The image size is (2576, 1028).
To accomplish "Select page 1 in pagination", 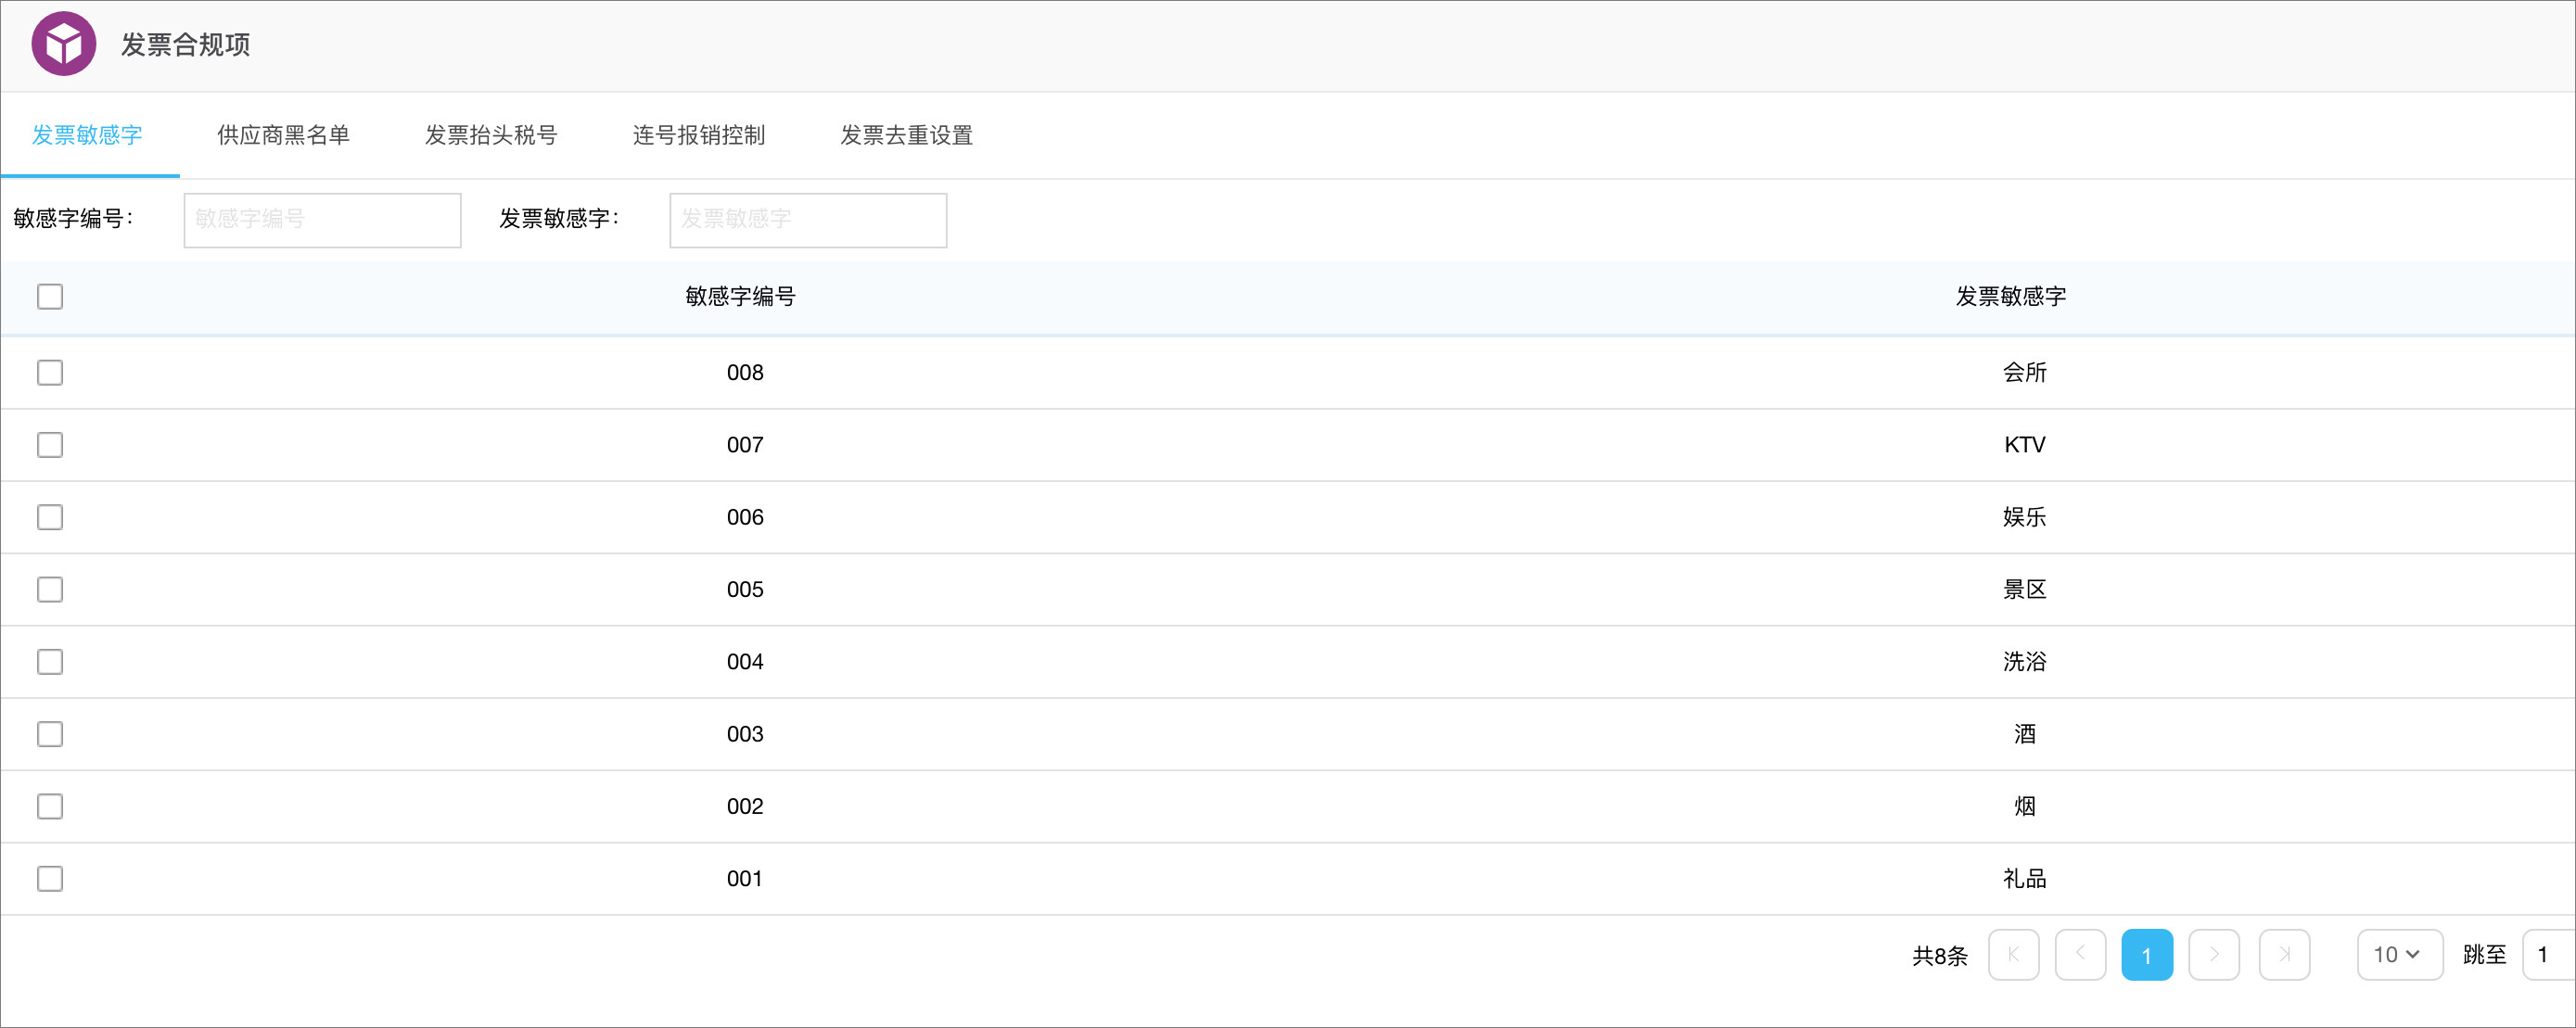I will 2146,954.
